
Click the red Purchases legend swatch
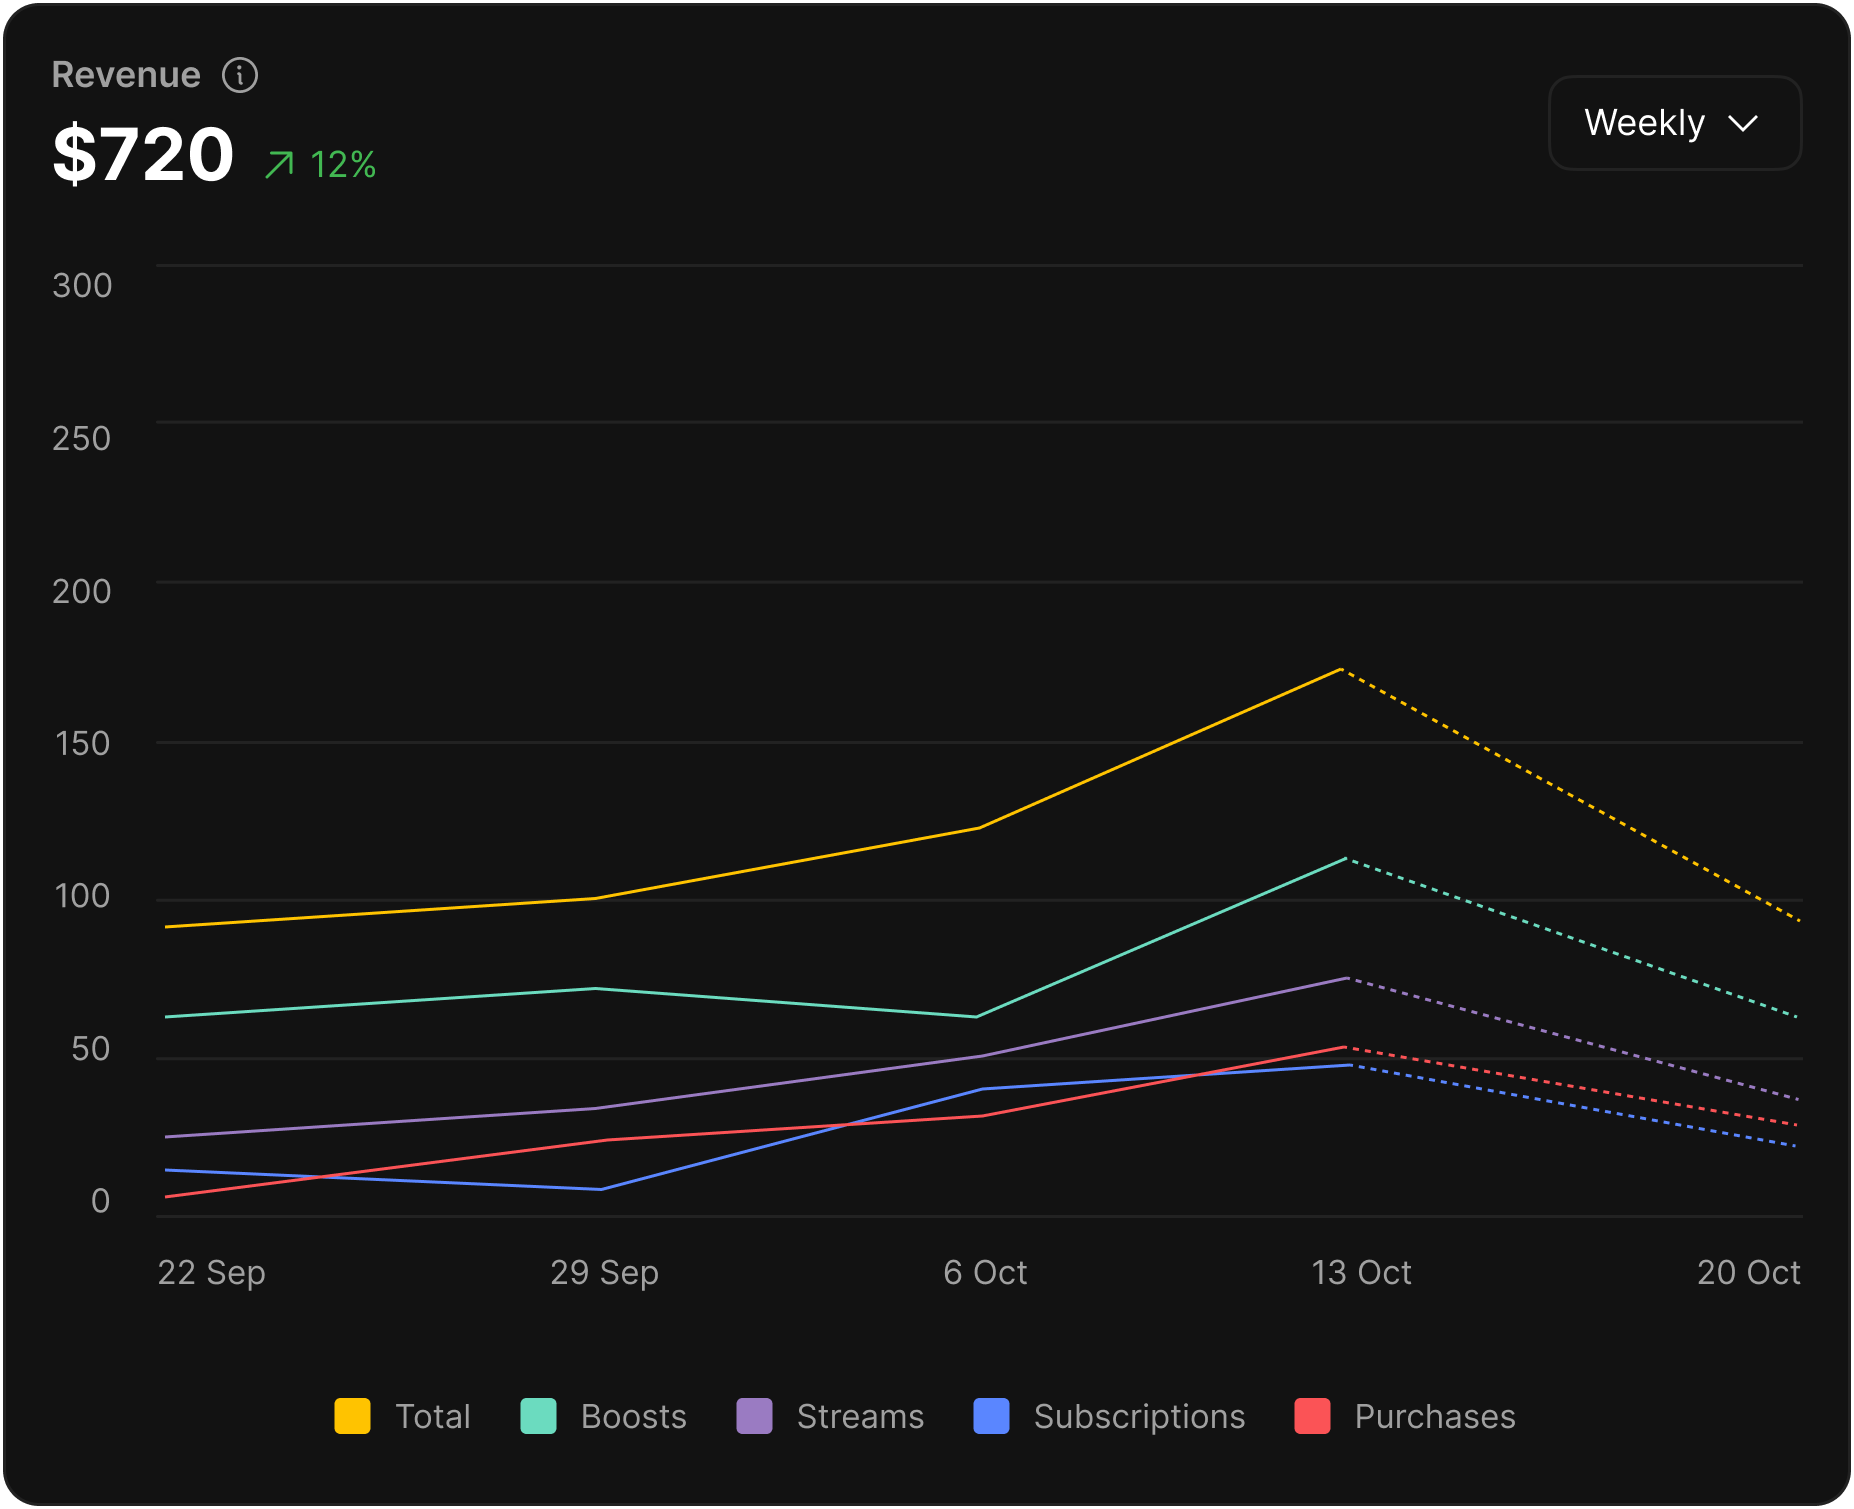(x=1312, y=1416)
